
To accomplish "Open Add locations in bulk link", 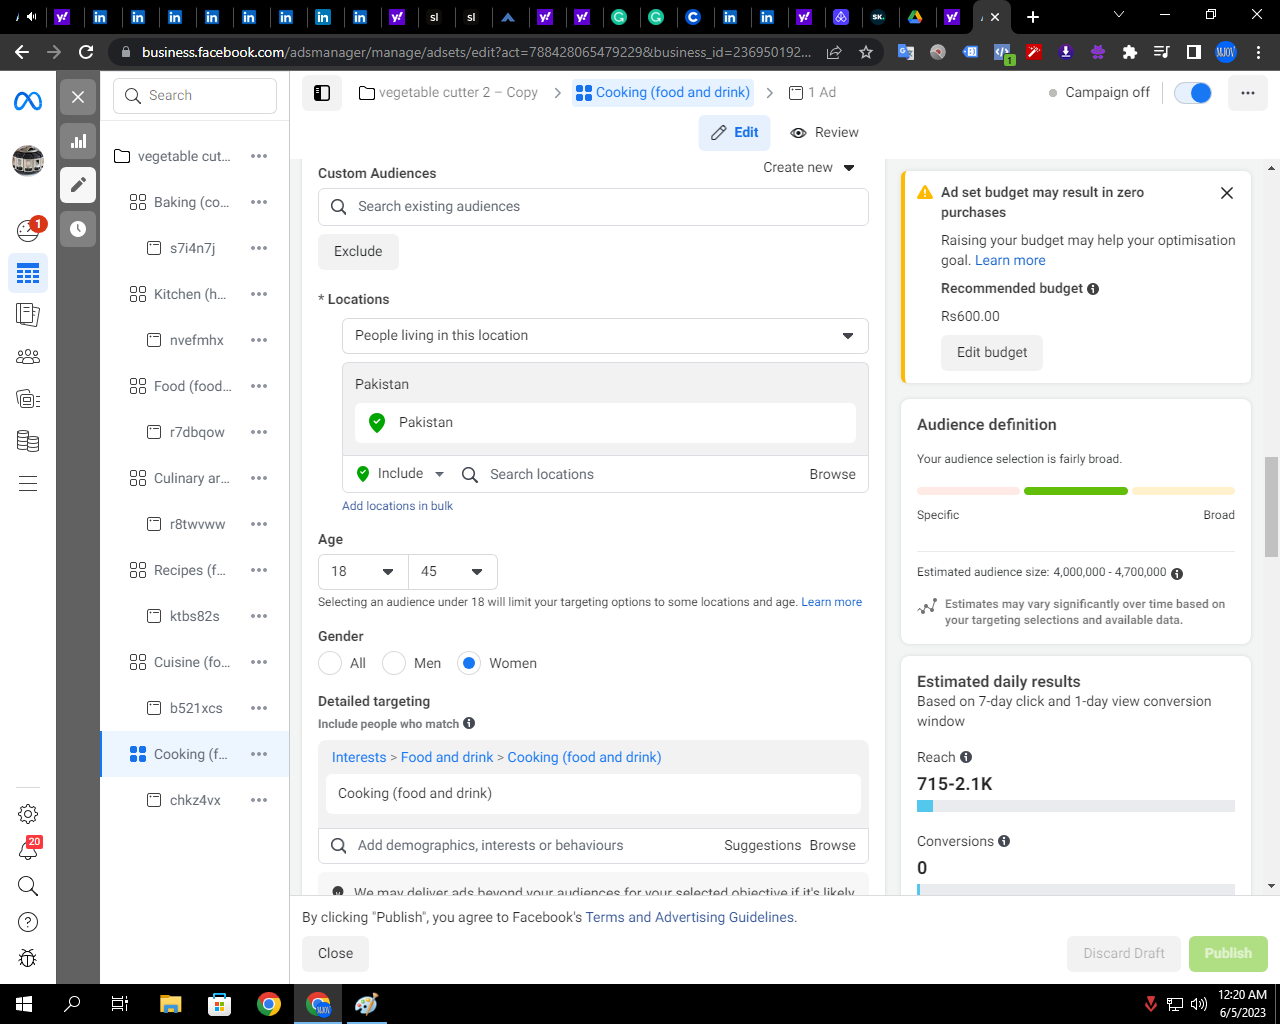I will (x=397, y=506).
